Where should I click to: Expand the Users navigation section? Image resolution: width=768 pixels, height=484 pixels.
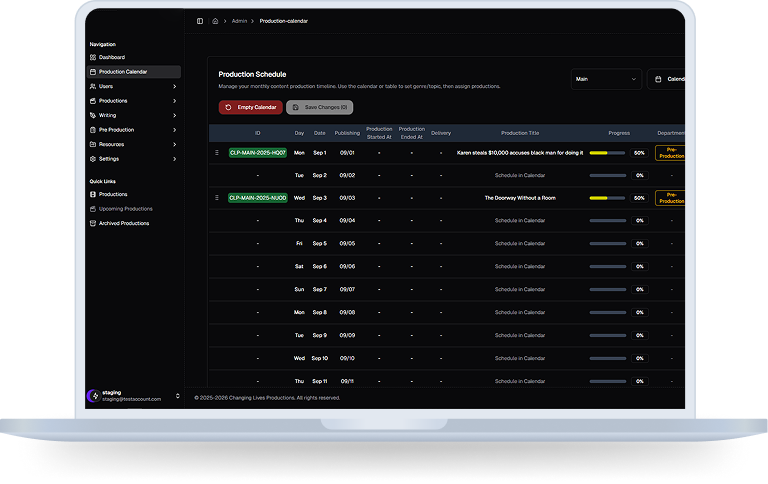(174, 86)
